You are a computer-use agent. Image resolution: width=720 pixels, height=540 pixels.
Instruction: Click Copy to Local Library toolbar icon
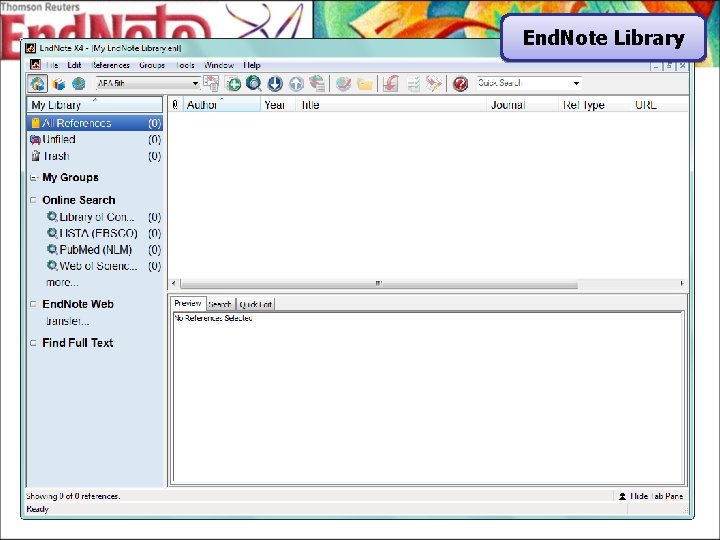(211, 83)
